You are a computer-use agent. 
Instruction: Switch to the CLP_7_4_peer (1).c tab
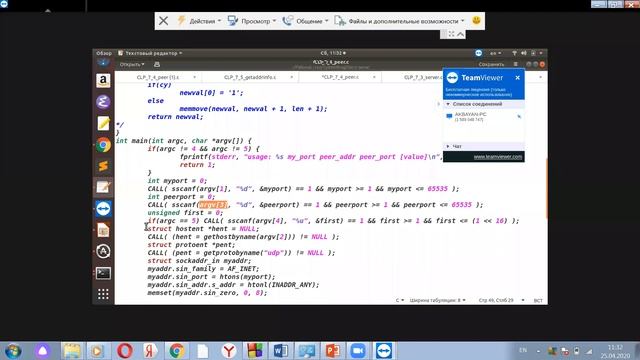[158, 77]
